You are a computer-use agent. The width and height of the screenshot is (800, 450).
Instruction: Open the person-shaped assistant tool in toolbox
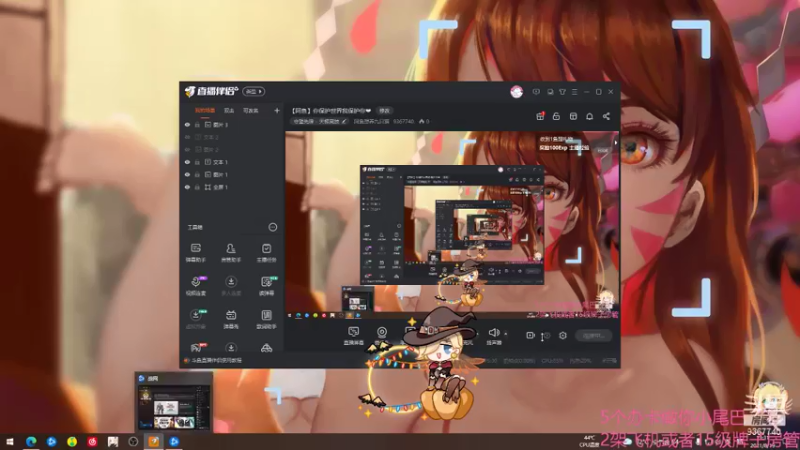(231, 253)
